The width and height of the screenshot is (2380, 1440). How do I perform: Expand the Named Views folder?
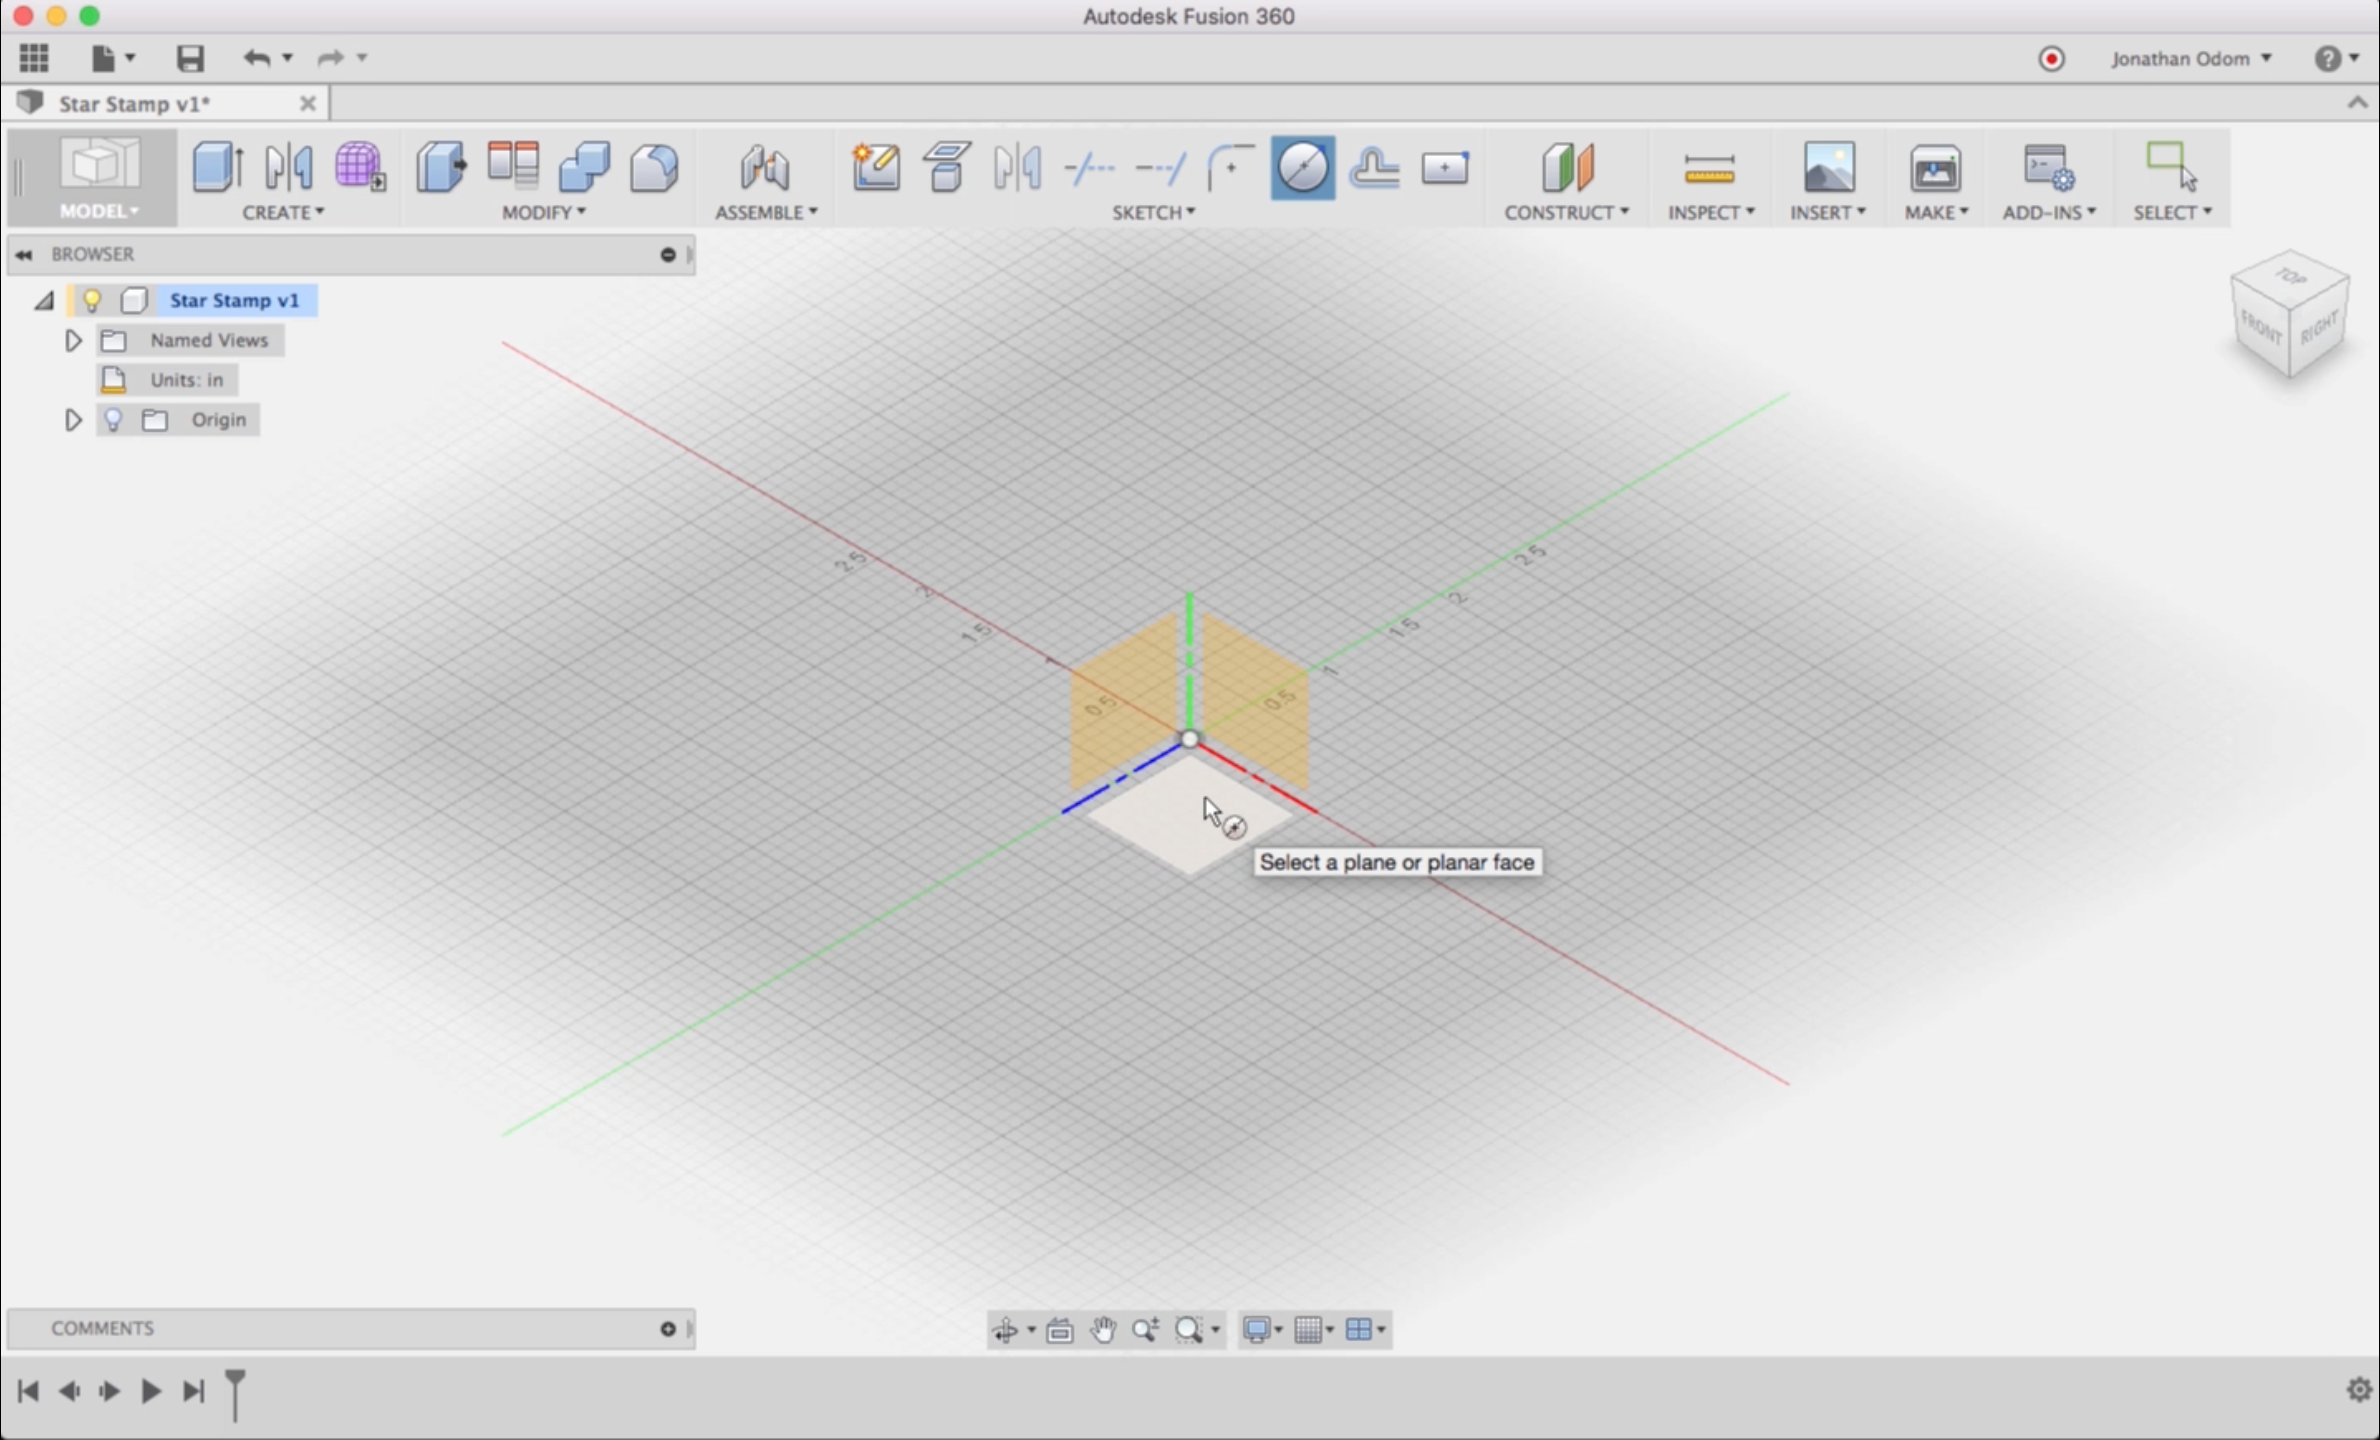pyautogui.click(x=73, y=341)
